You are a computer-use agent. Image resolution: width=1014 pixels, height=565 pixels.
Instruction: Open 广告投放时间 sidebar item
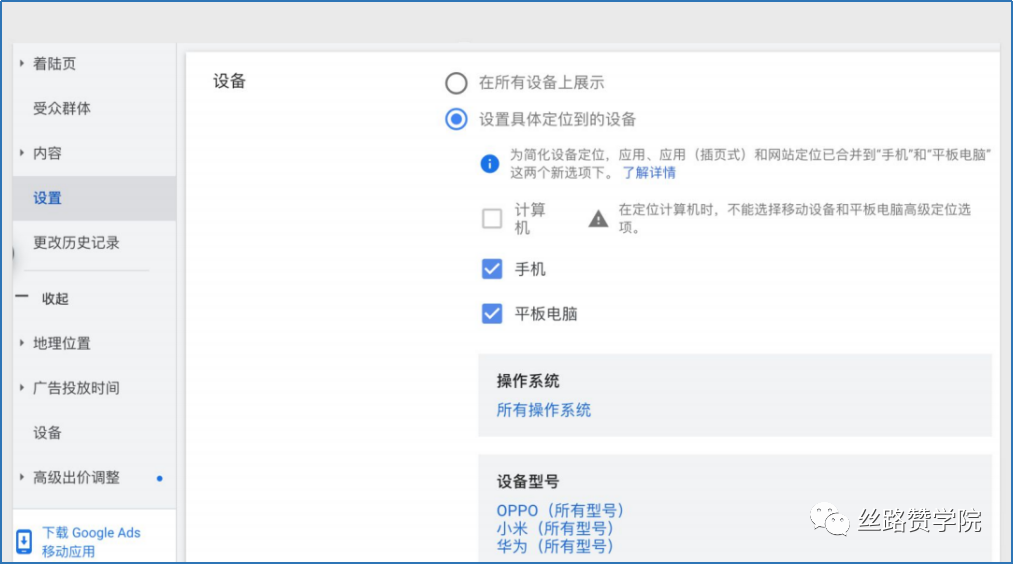[x=76, y=388]
